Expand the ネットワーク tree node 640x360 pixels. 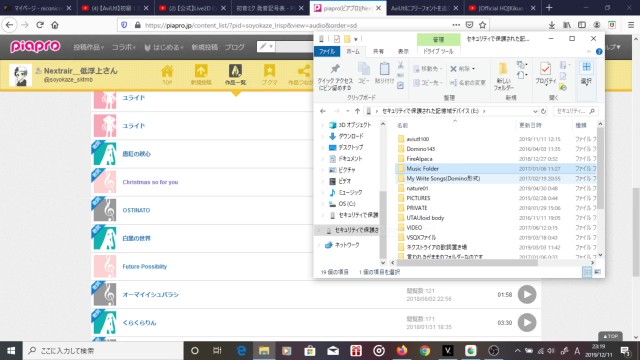point(319,245)
